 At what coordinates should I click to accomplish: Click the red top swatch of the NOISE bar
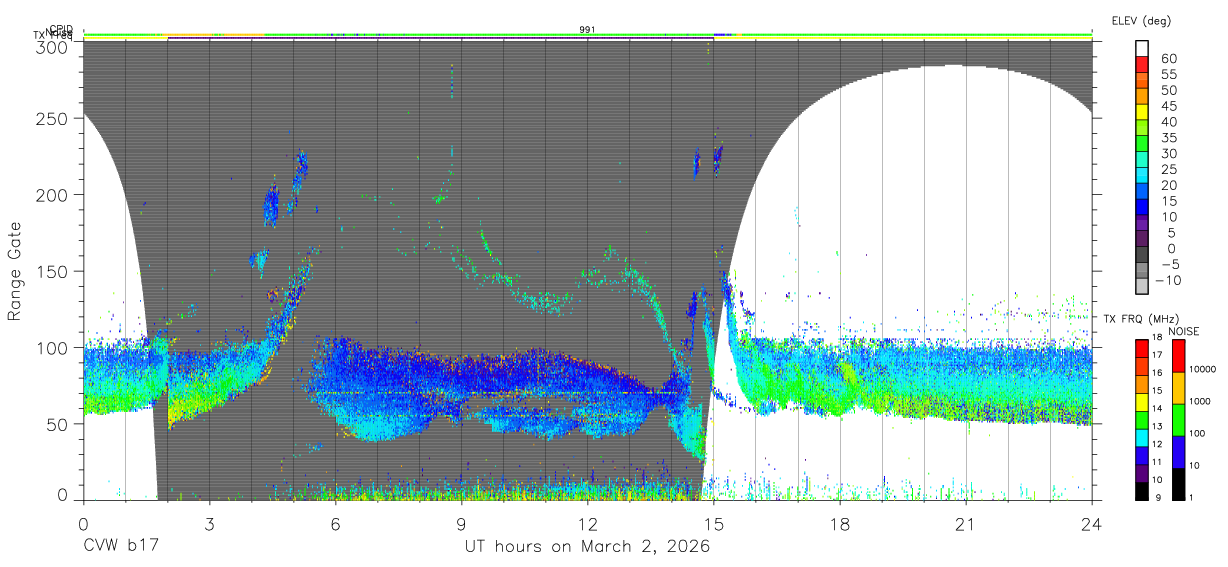[x=1179, y=355]
